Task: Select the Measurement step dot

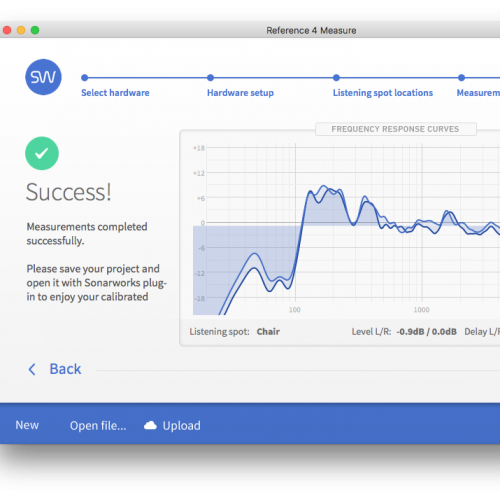Action: pos(462,78)
